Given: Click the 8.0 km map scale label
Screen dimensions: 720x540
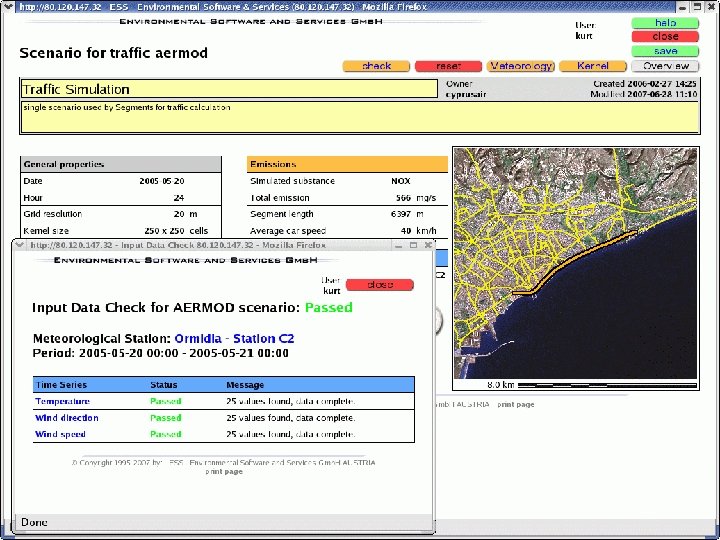Looking at the screenshot, I should point(501,385).
